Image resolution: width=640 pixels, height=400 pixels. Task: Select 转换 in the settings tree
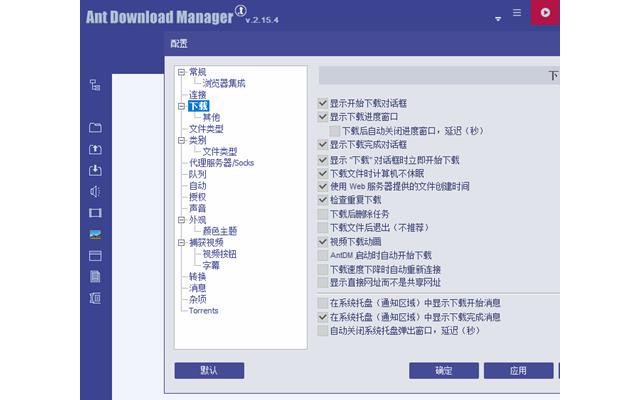tap(198, 277)
